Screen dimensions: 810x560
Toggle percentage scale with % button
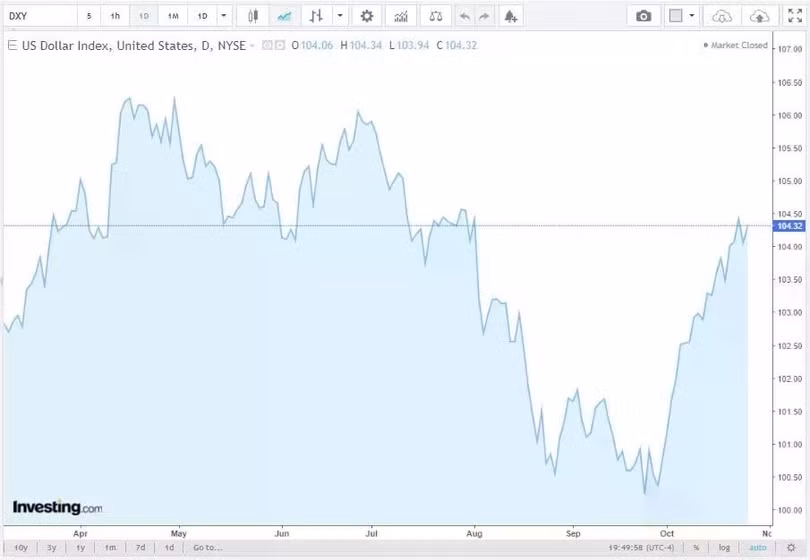pos(696,547)
